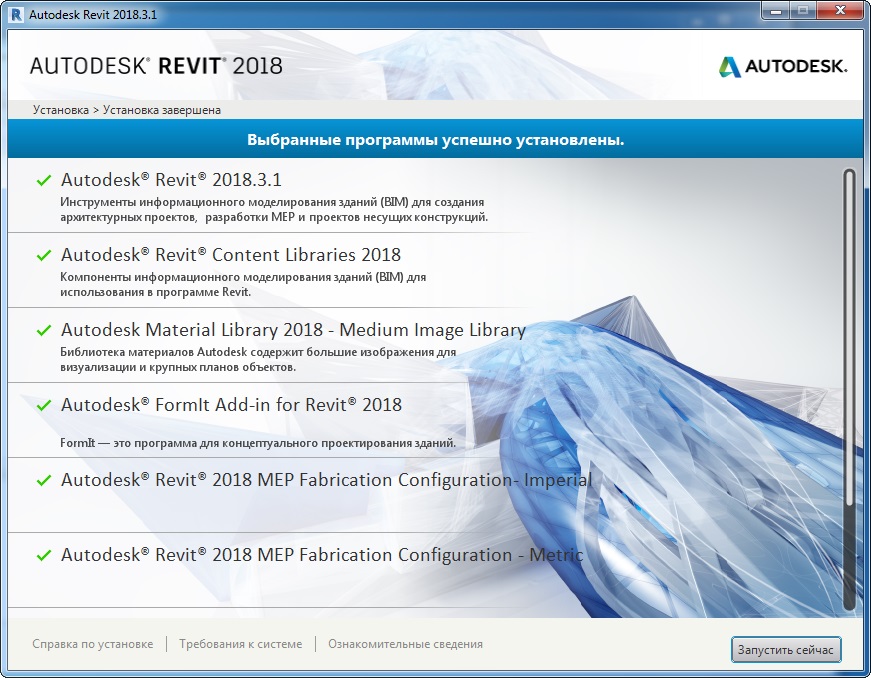The image size is (871, 678).
Task: Click checkmark next to FormIt Add-in for Revit
Action: [43, 406]
